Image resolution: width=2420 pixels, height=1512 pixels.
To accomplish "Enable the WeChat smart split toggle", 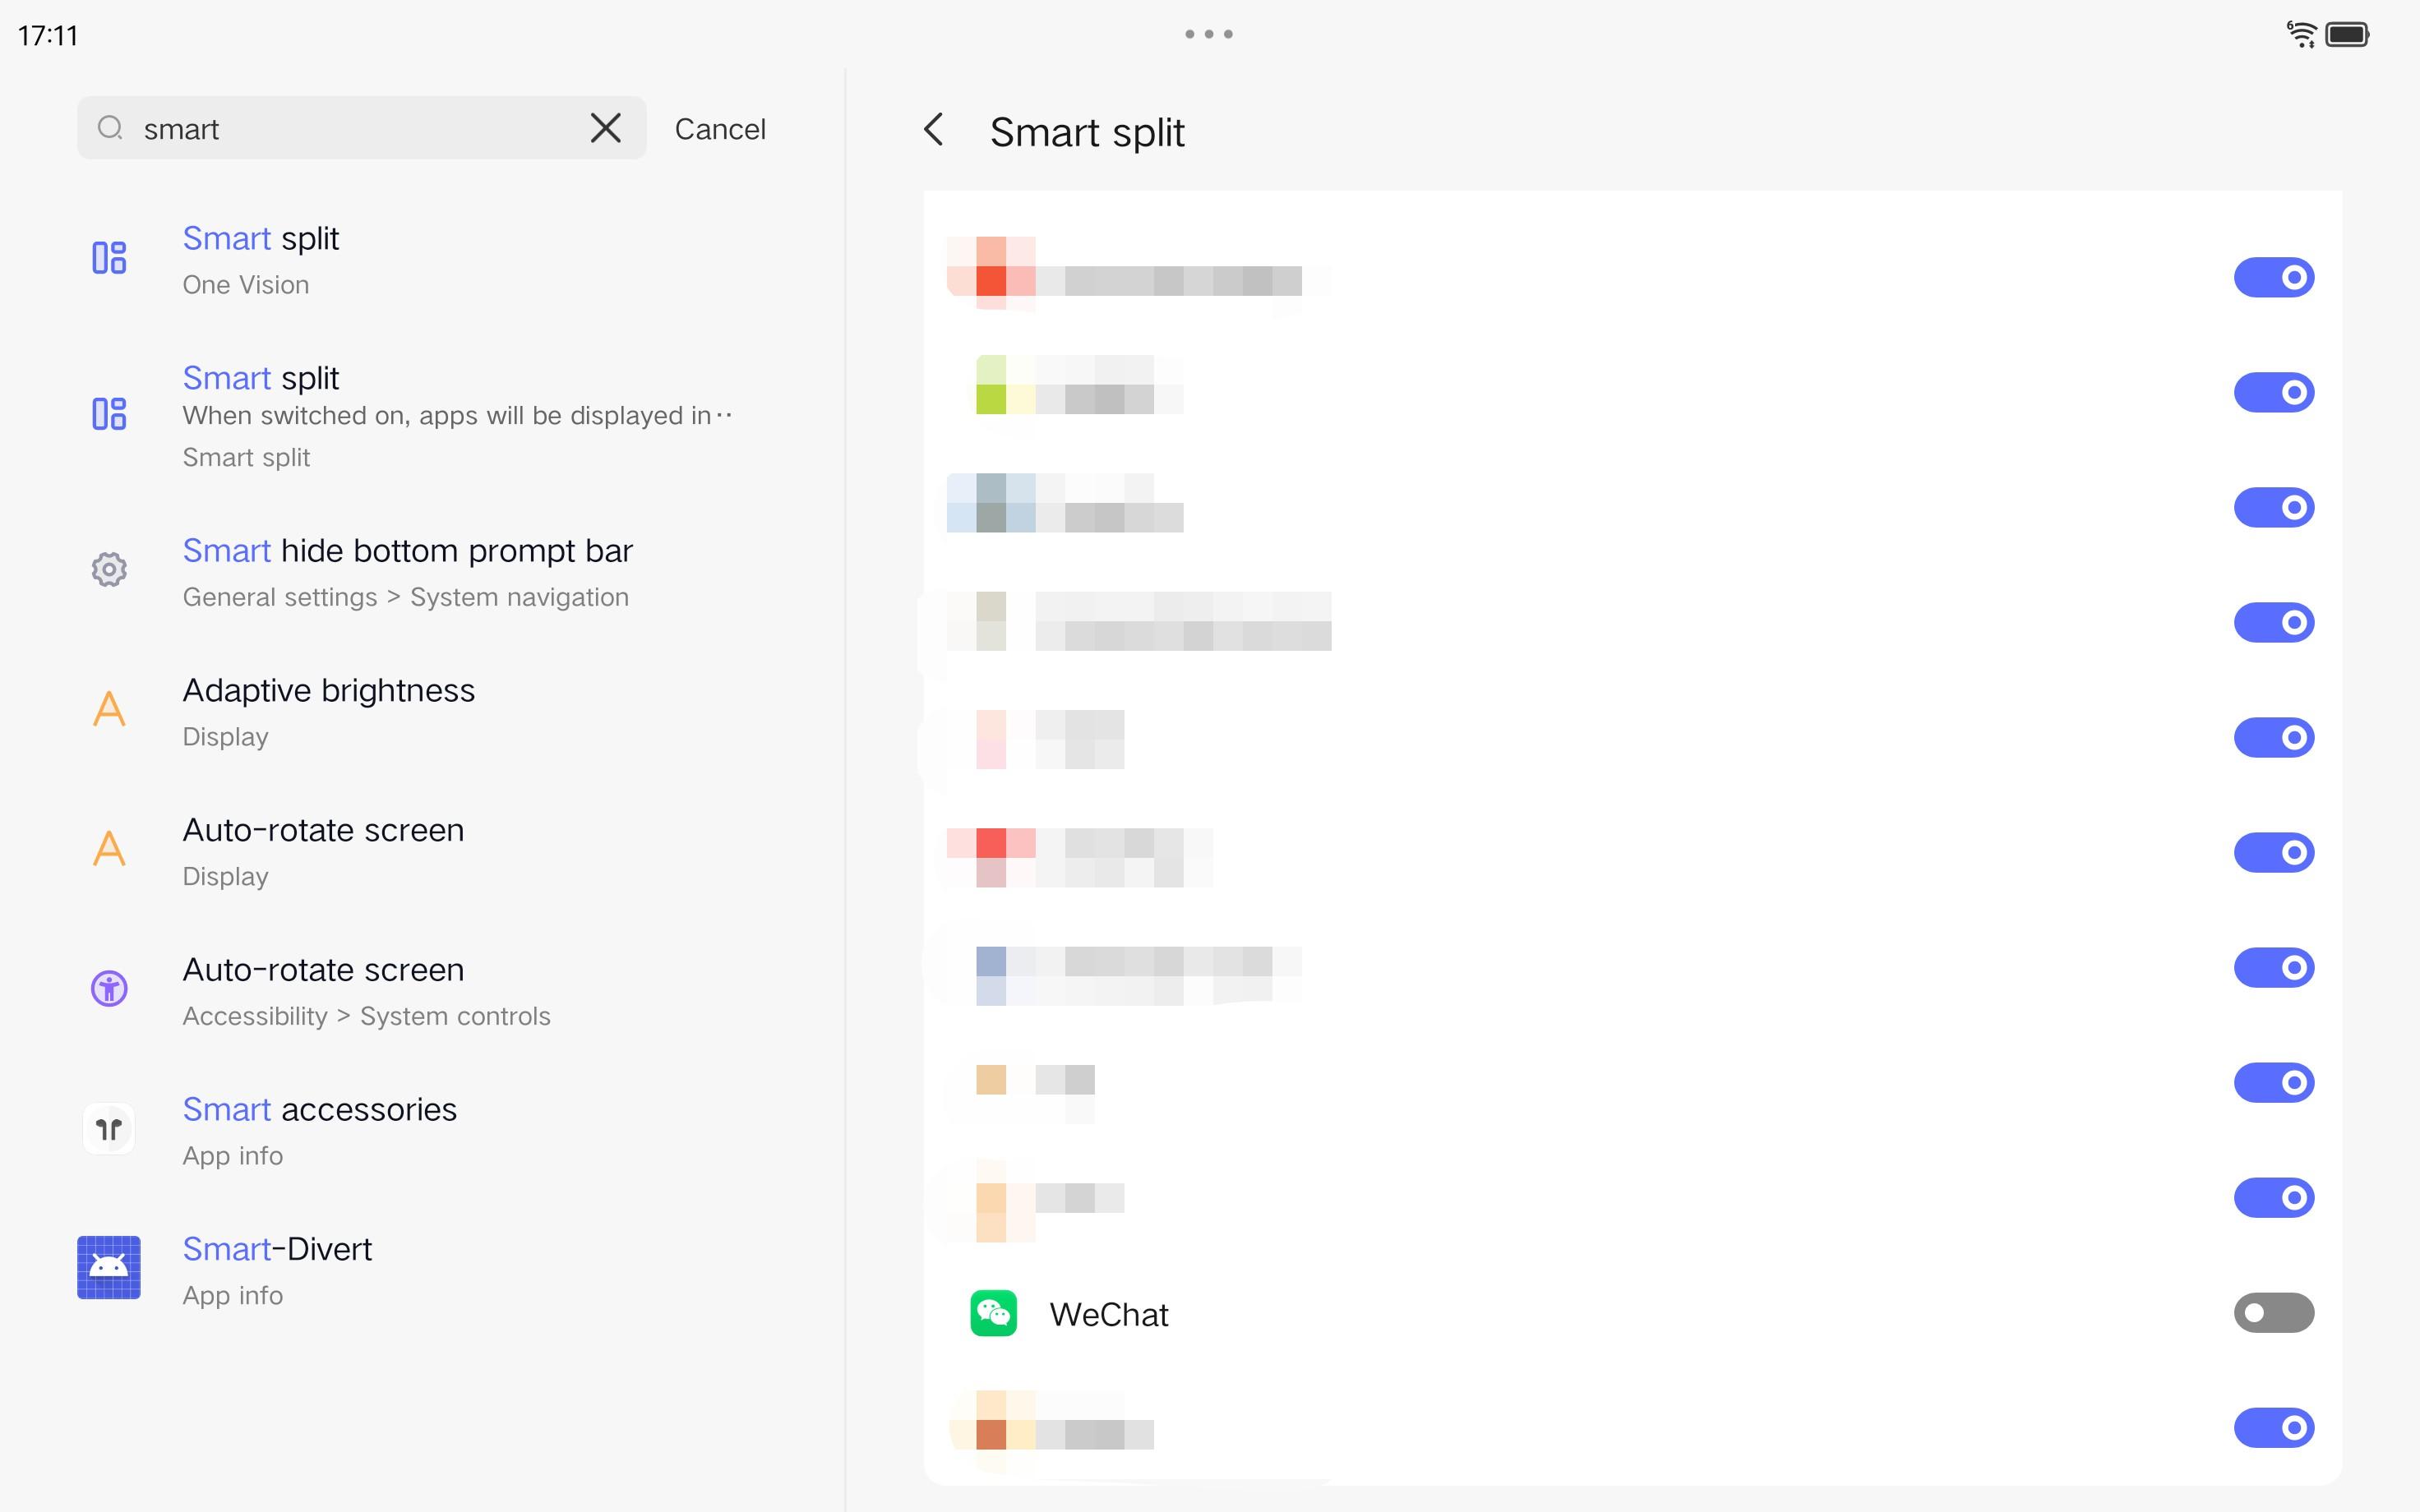I will point(2273,1313).
